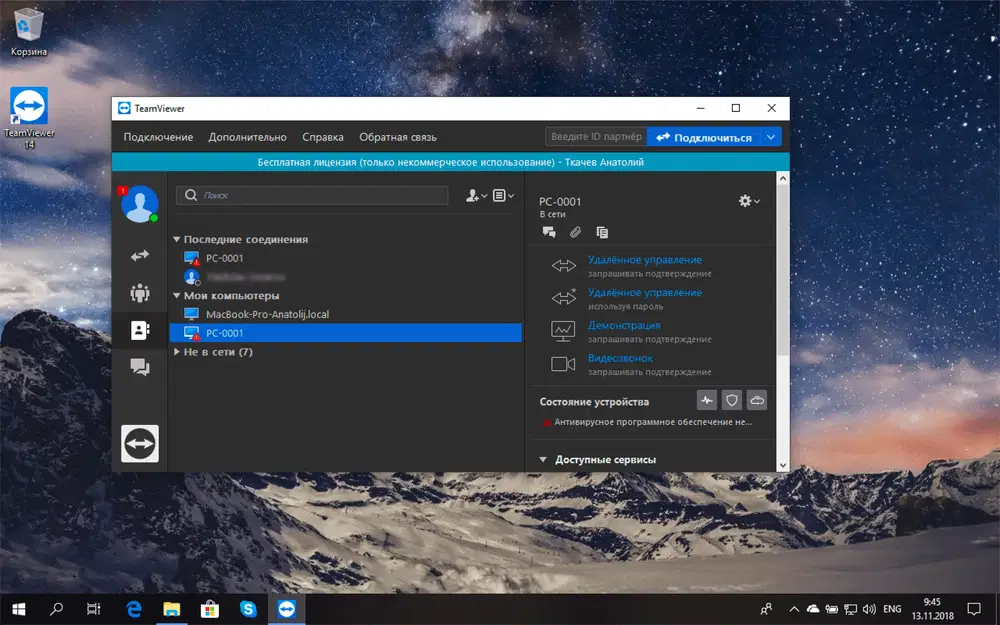The image size is (1000, 625).
Task: Select highlighted PC-0001 under Мои компьютеры
Action: (346, 333)
